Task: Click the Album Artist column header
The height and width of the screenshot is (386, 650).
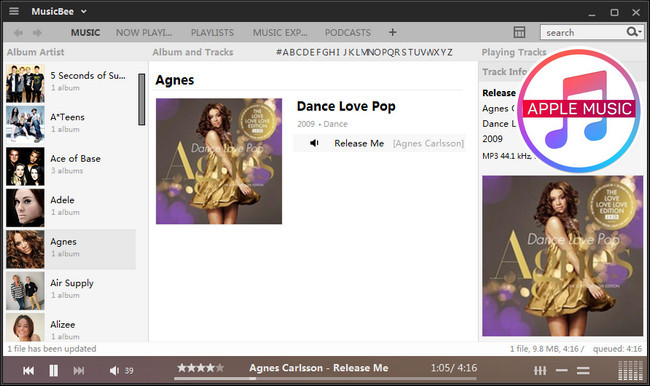Action: pyautogui.click(x=36, y=52)
